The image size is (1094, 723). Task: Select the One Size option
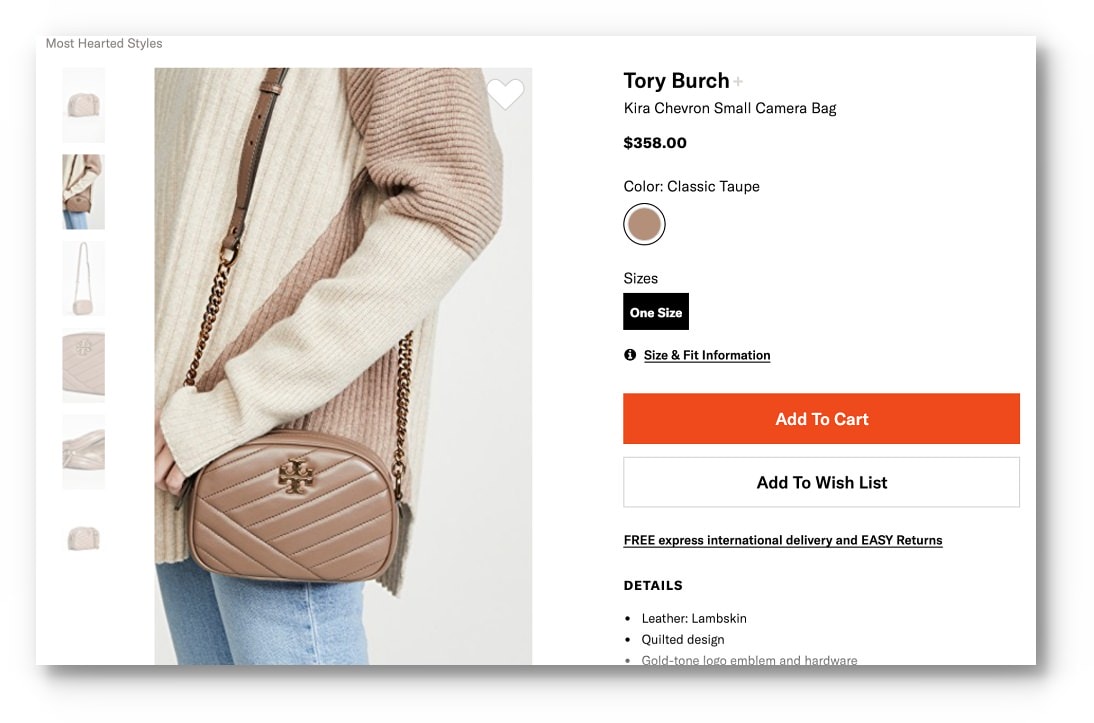pos(656,312)
